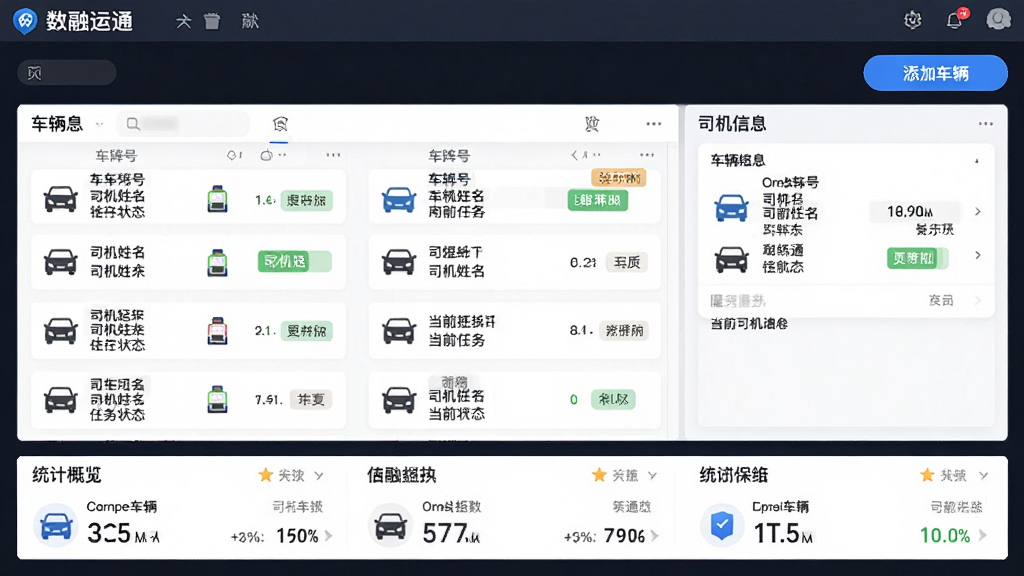Select the underlined icon tab in vehicle panel header
Image resolution: width=1024 pixels, height=576 pixels.
click(280, 124)
